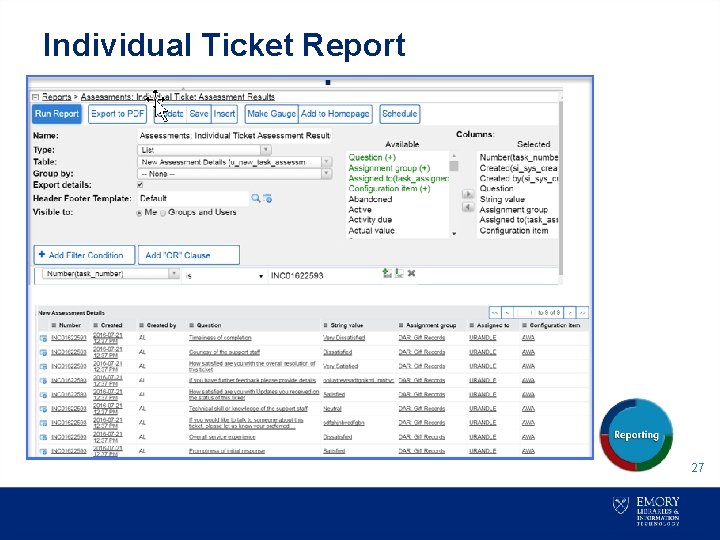Select 'Assignment group (+)' in Available list
Viewport: 720px width, 540px height.
click(x=389, y=168)
